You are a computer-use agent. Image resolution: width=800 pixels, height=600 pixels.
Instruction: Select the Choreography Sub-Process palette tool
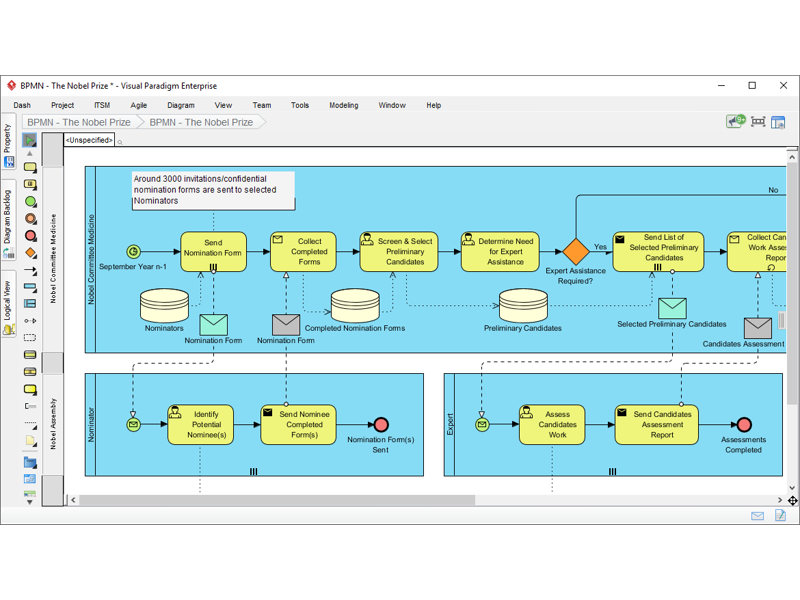click(x=30, y=371)
